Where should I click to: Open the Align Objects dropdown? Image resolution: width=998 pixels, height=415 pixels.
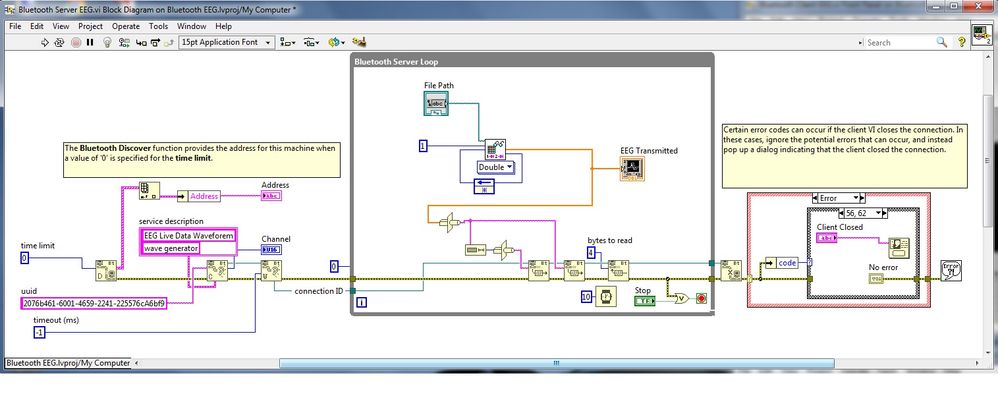point(288,43)
